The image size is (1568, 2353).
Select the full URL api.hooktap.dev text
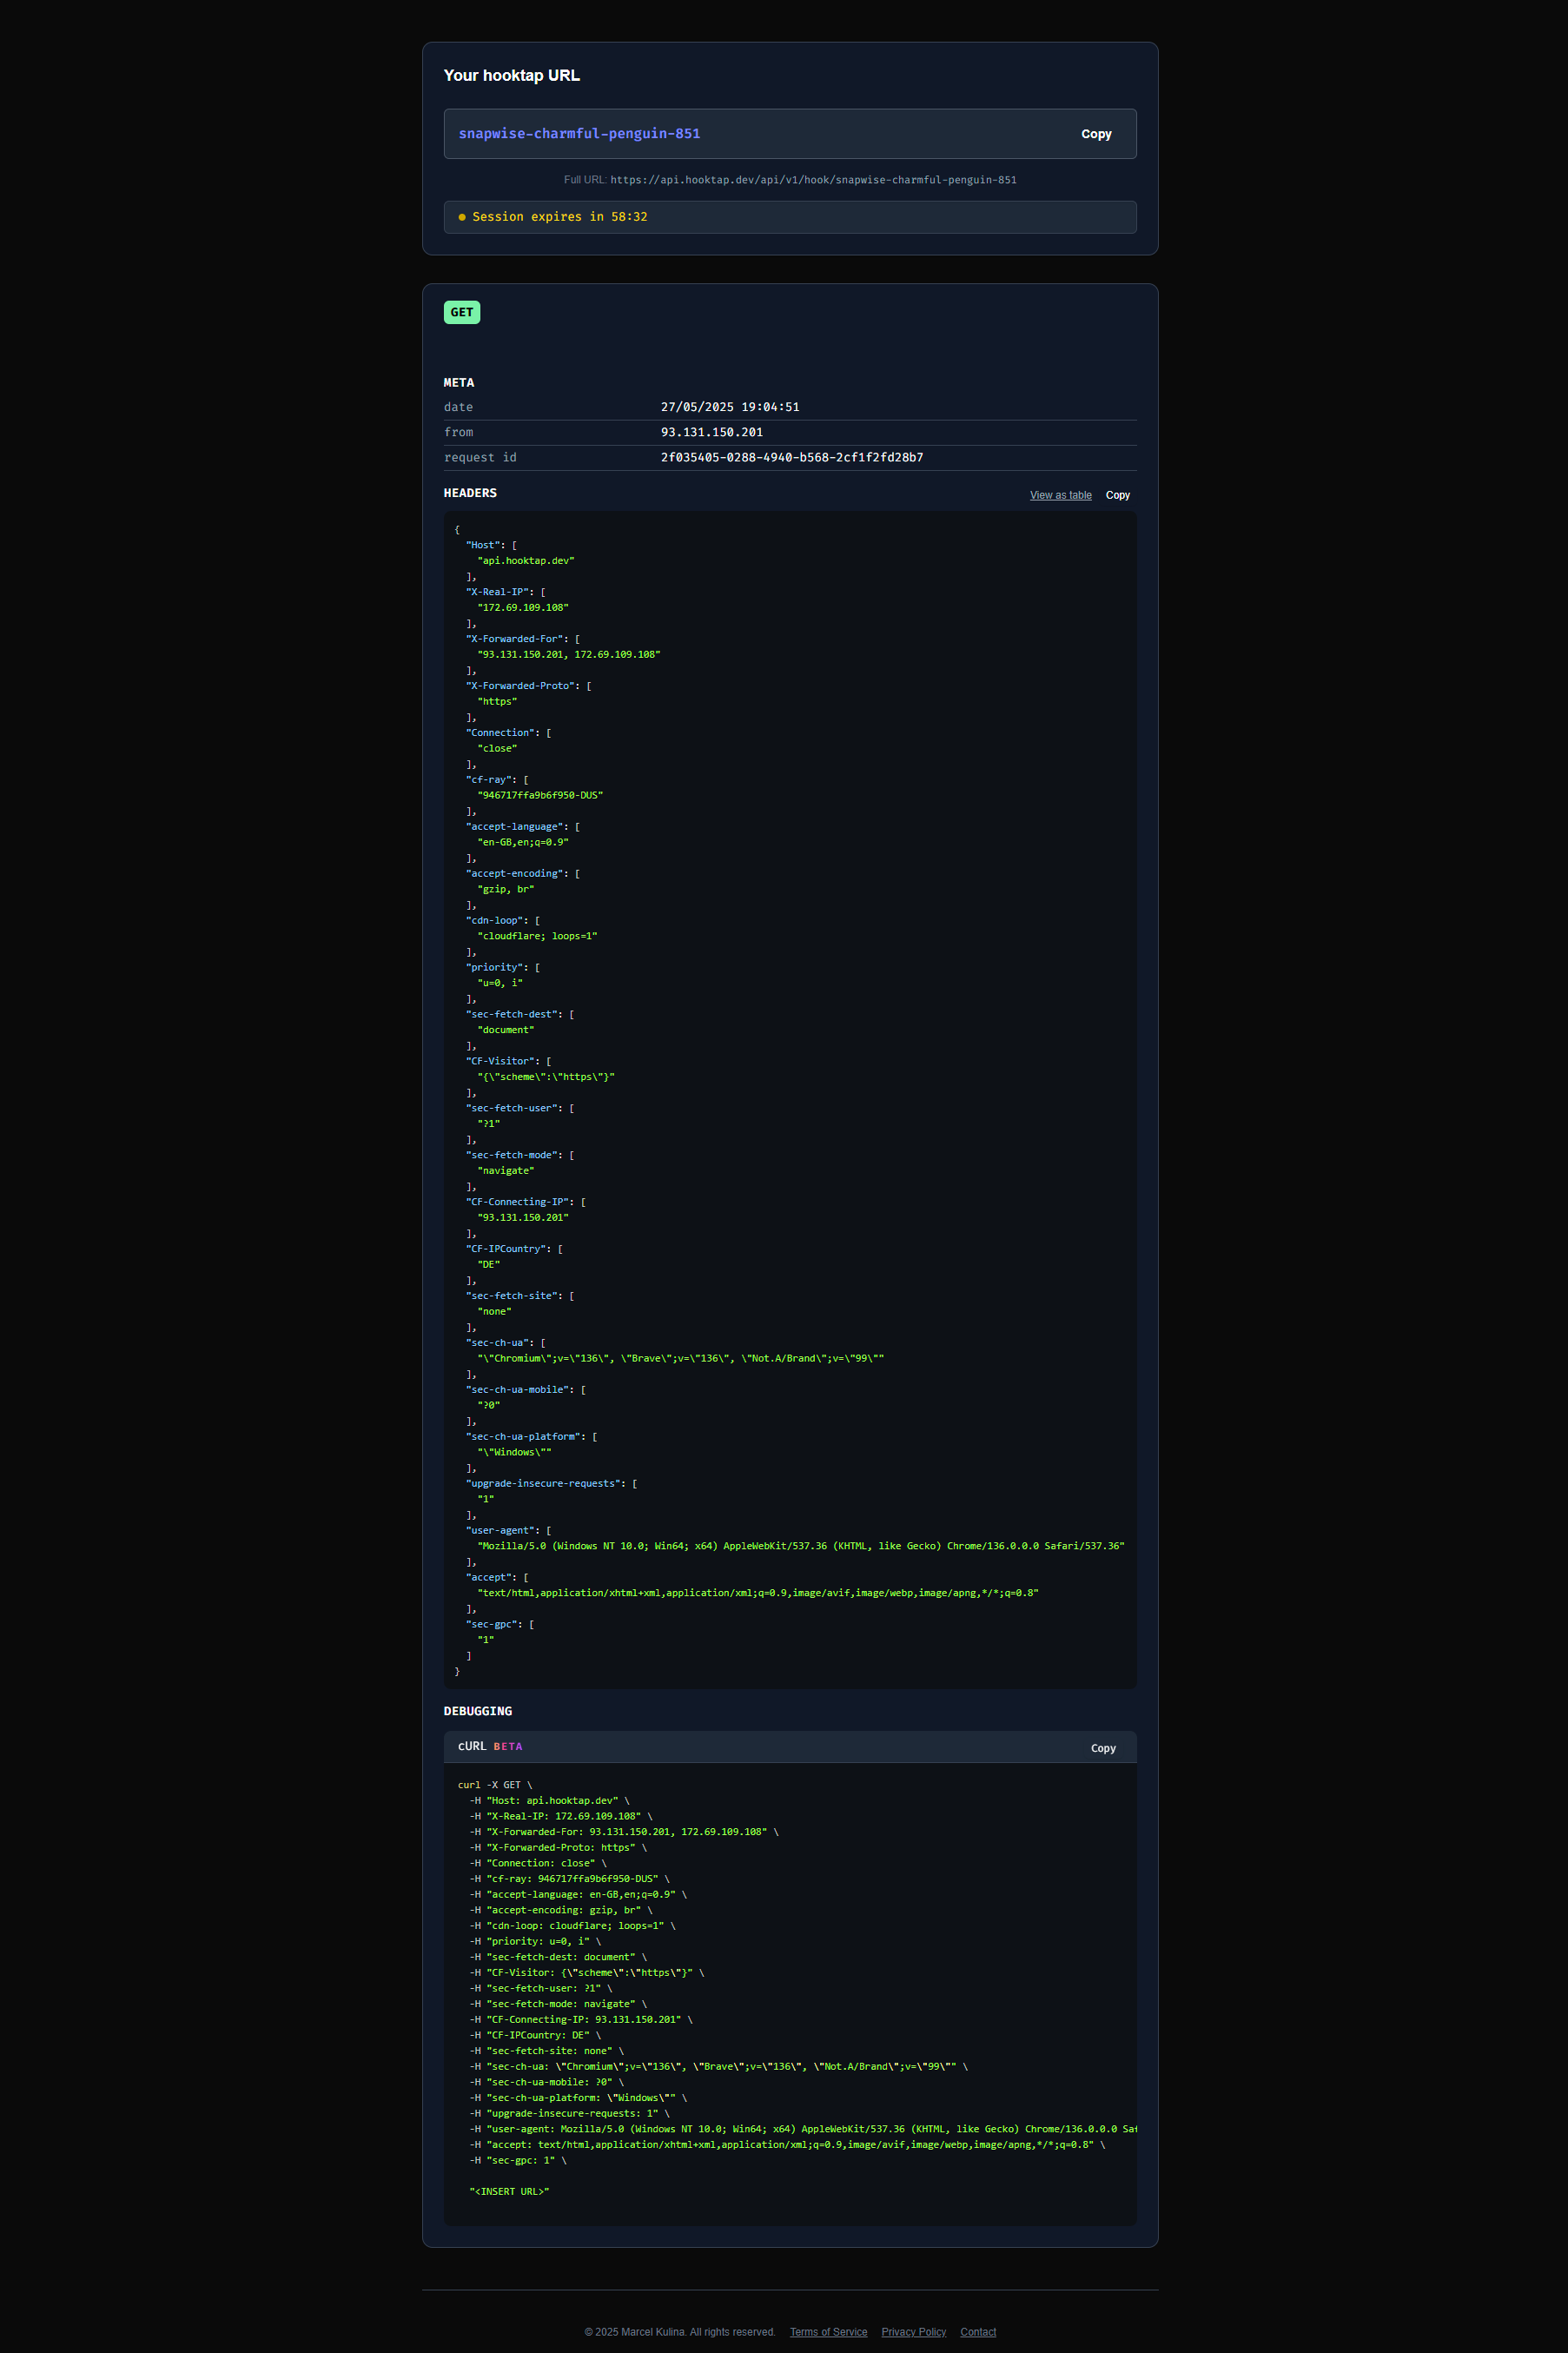coord(813,180)
